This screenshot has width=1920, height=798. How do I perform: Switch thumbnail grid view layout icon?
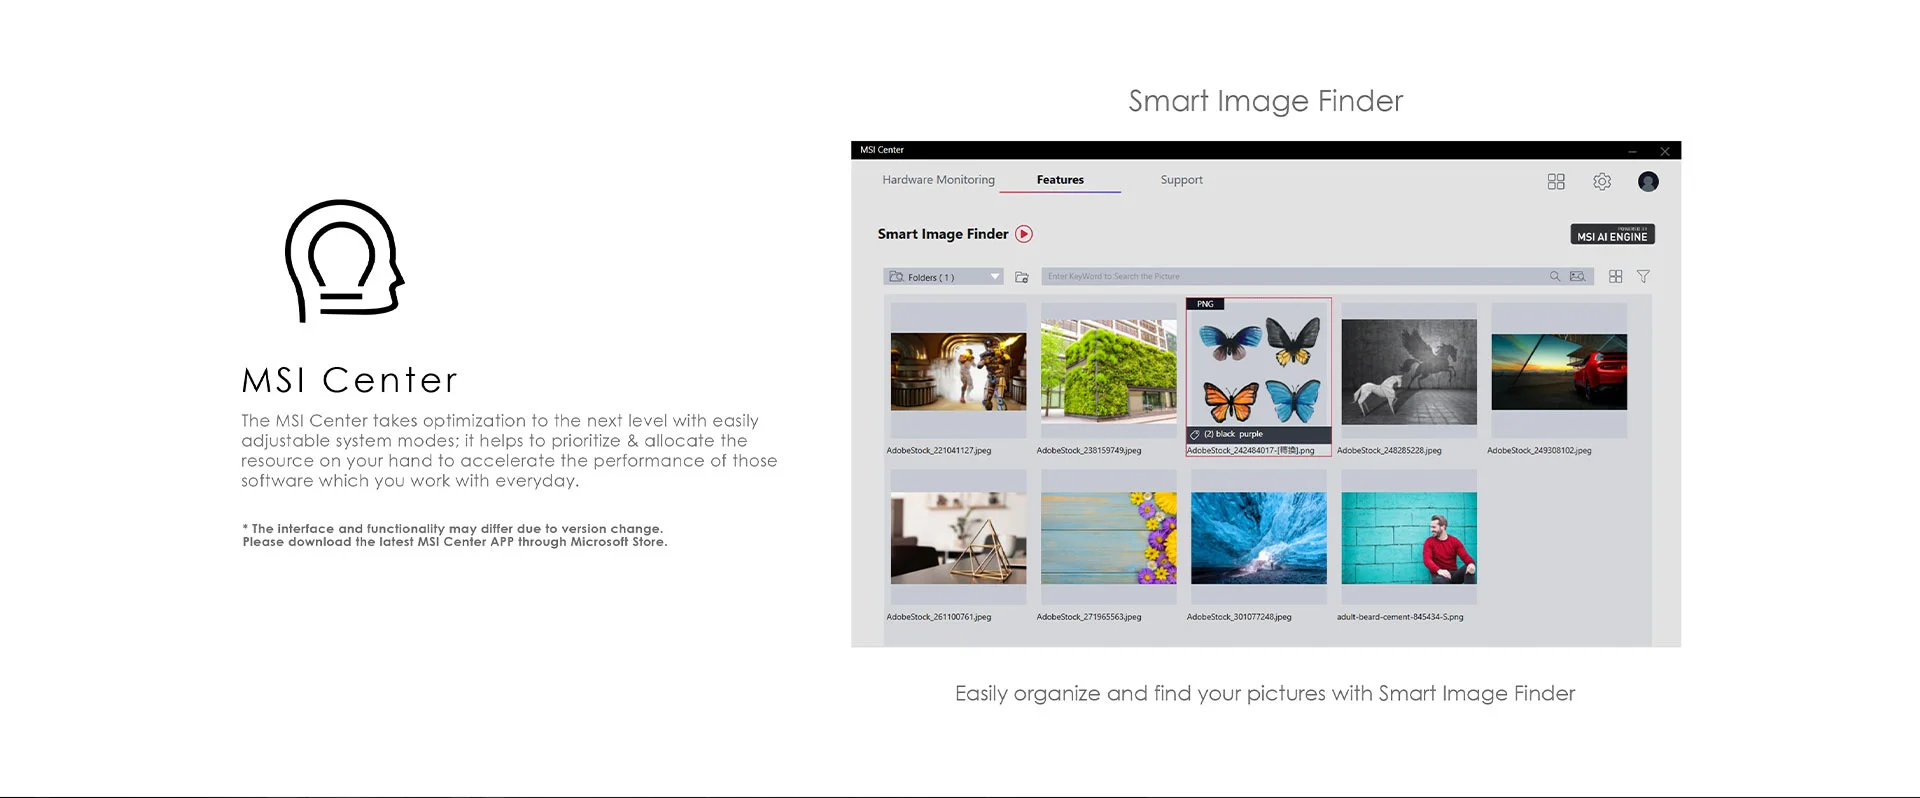coord(1616,277)
